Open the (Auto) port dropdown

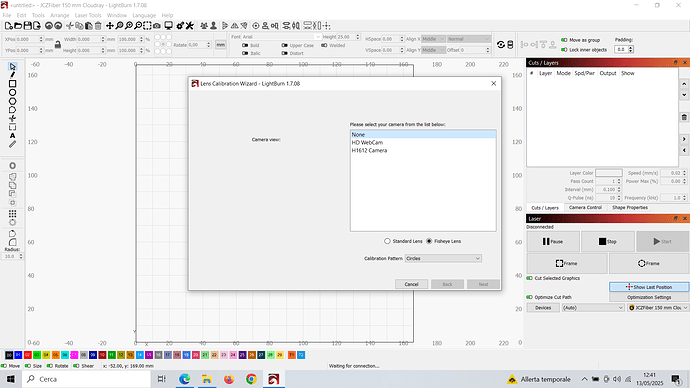tap(593, 307)
